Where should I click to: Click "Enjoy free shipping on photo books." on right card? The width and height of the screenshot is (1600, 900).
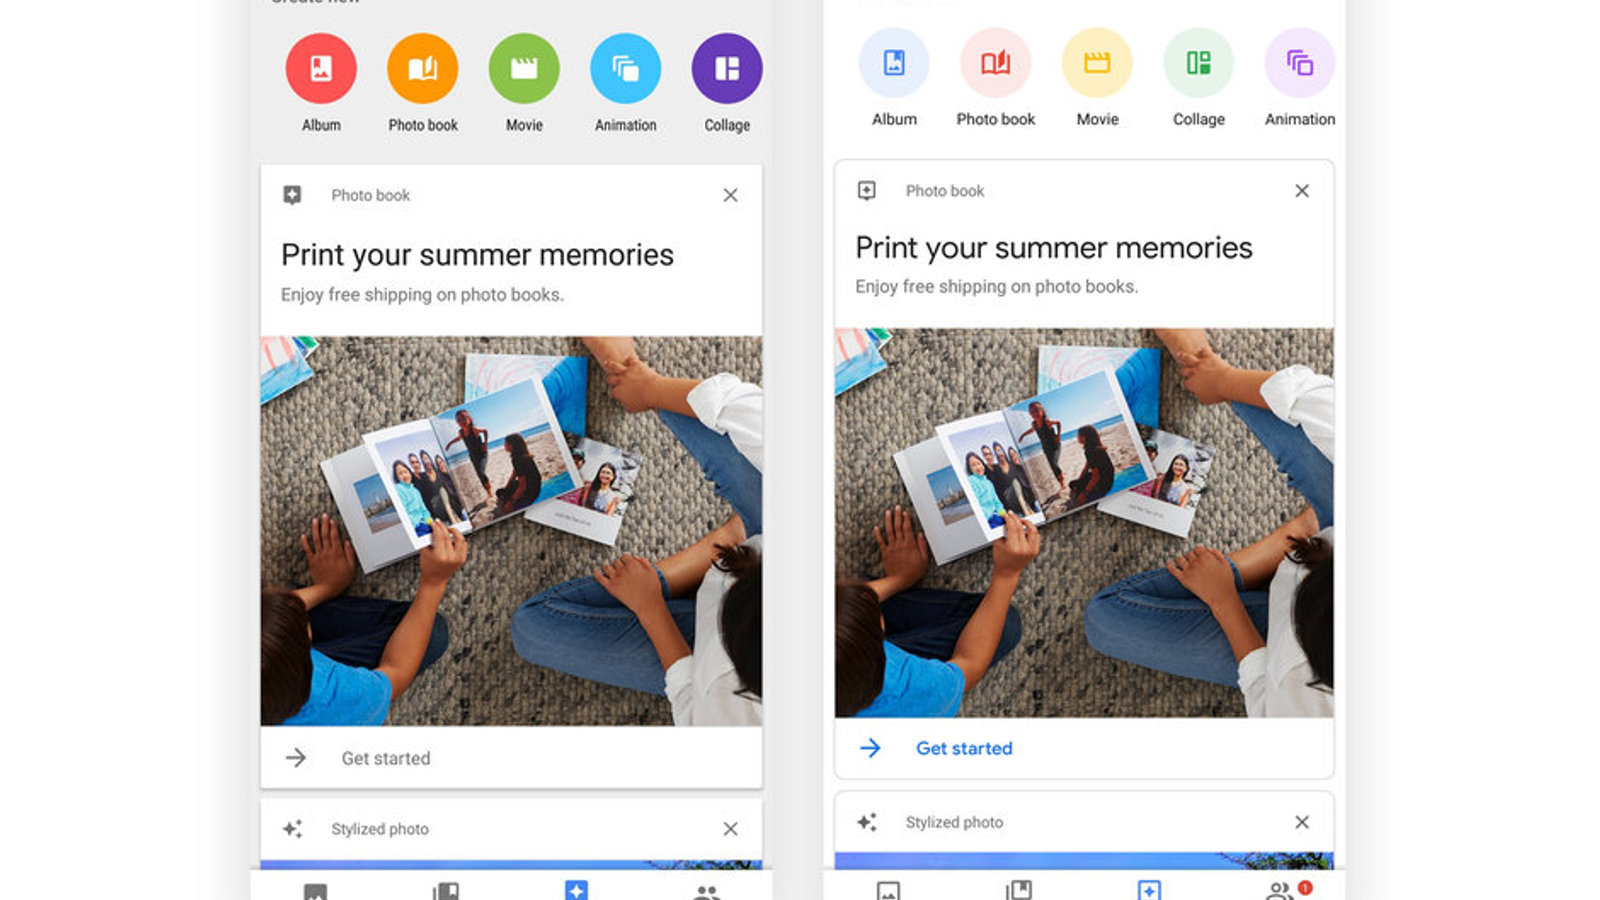pyautogui.click(x=996, y=287)
